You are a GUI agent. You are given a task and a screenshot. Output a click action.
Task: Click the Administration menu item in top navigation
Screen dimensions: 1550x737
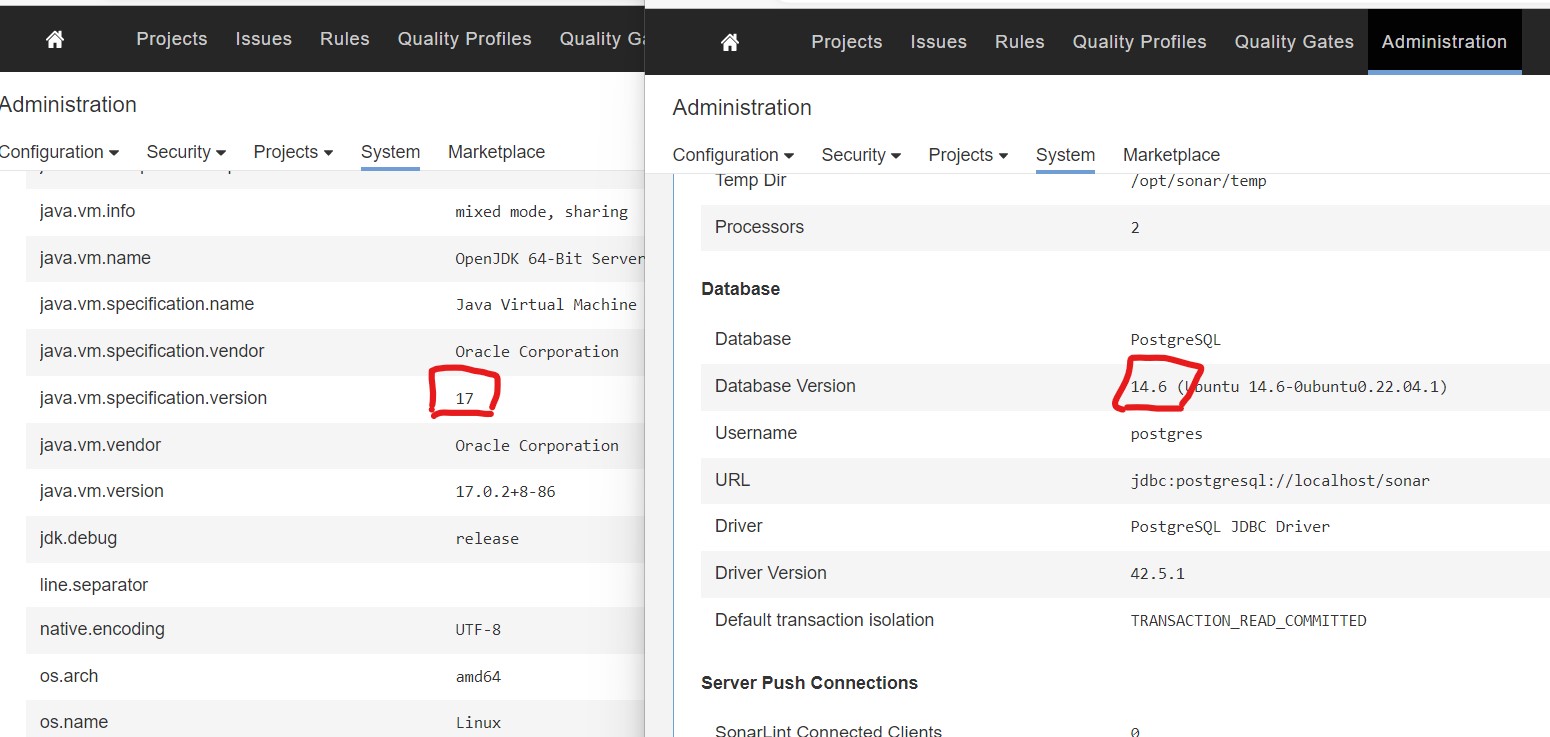[x=1444, y=41]
